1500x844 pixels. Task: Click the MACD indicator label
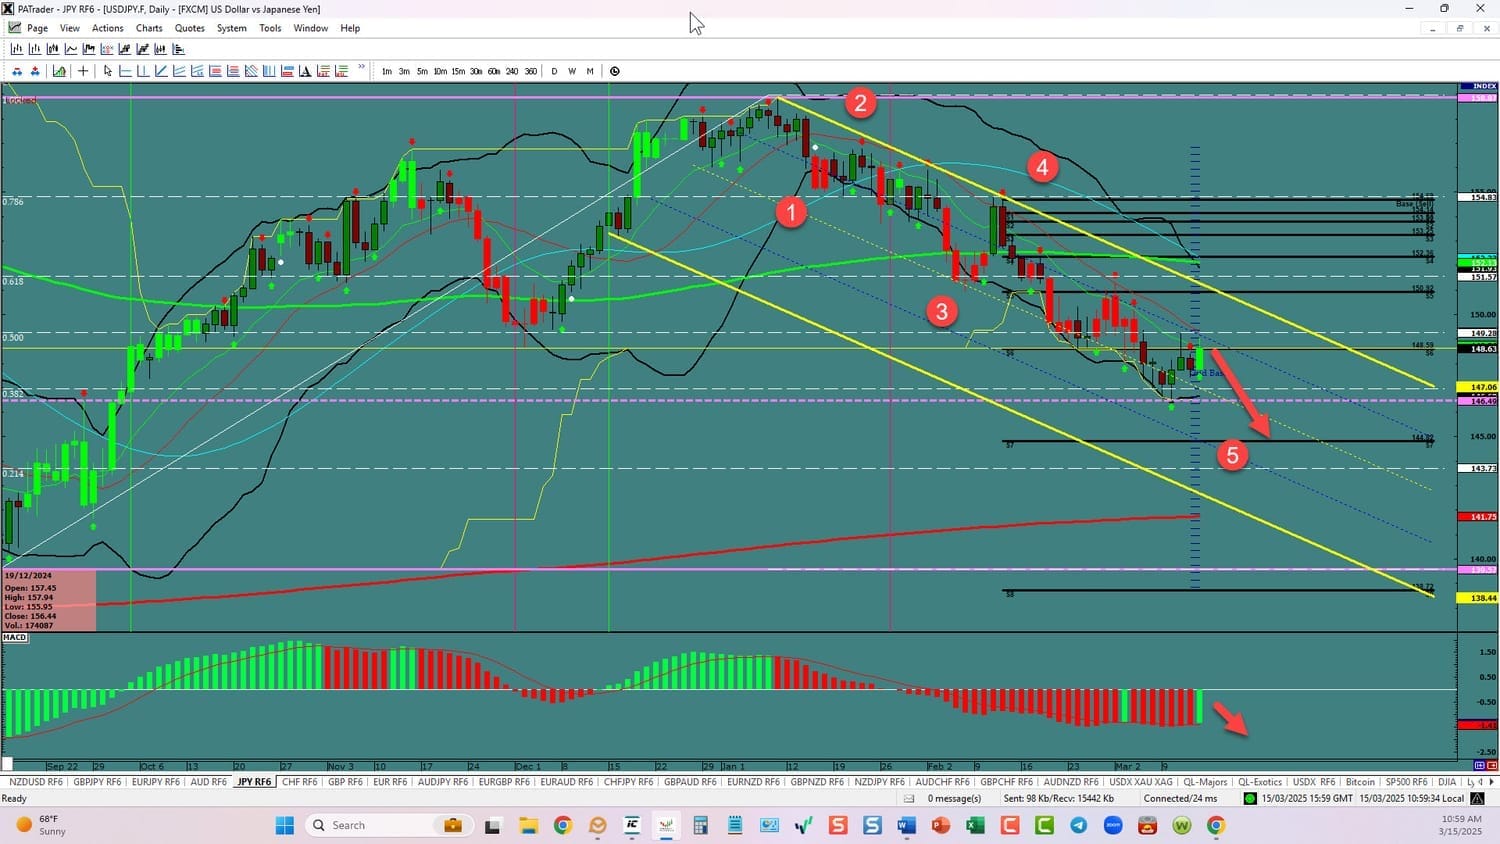[15, 637]
